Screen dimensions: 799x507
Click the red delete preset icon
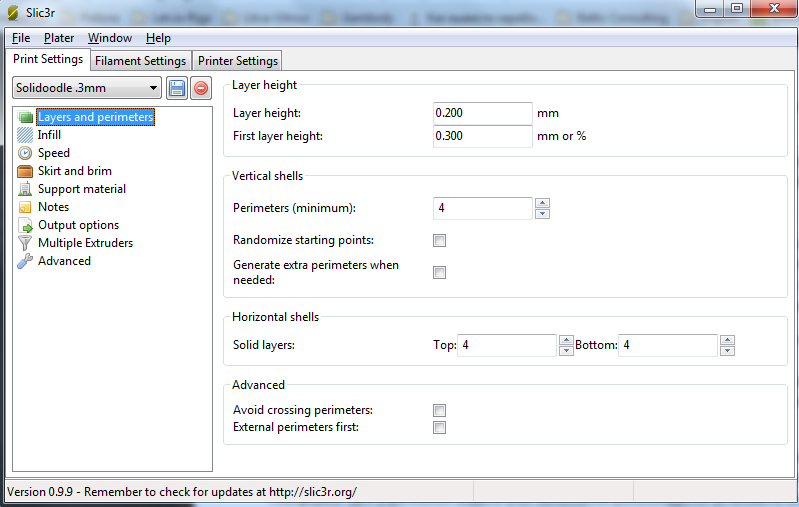point(201,88)
